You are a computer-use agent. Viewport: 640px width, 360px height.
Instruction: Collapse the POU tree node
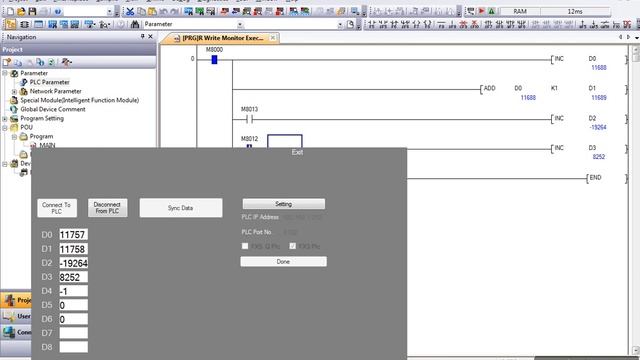point(5,127)
